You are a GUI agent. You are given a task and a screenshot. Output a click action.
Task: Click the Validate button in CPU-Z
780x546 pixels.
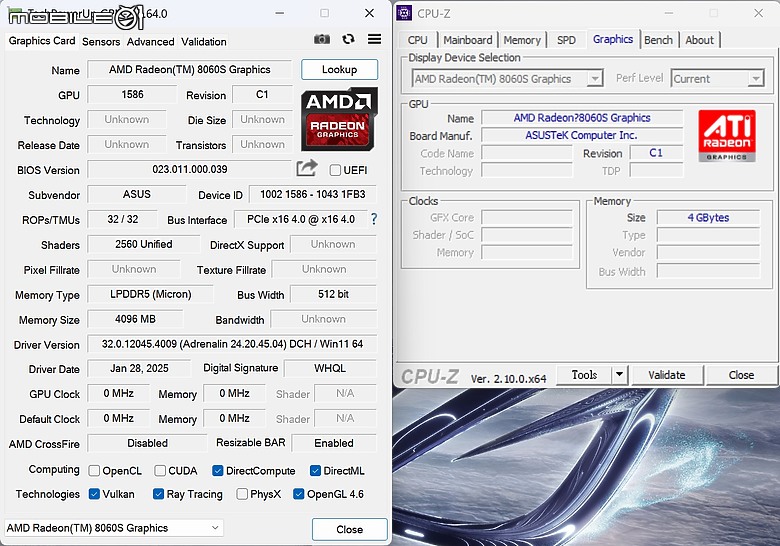tap(667, 374)
